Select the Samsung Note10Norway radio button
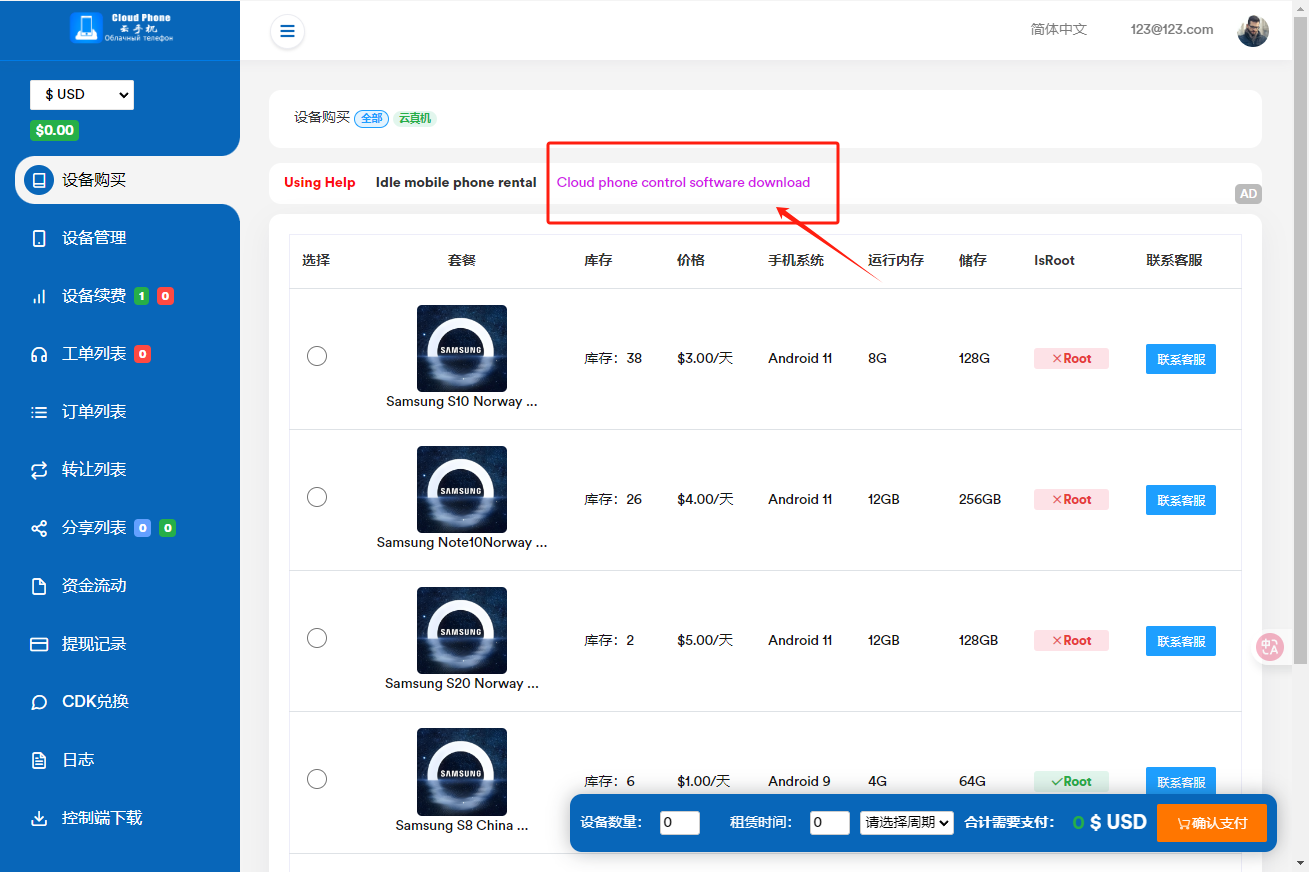Image resolution: width=1309 pixels, height=872 pixels. click(317, 497)
